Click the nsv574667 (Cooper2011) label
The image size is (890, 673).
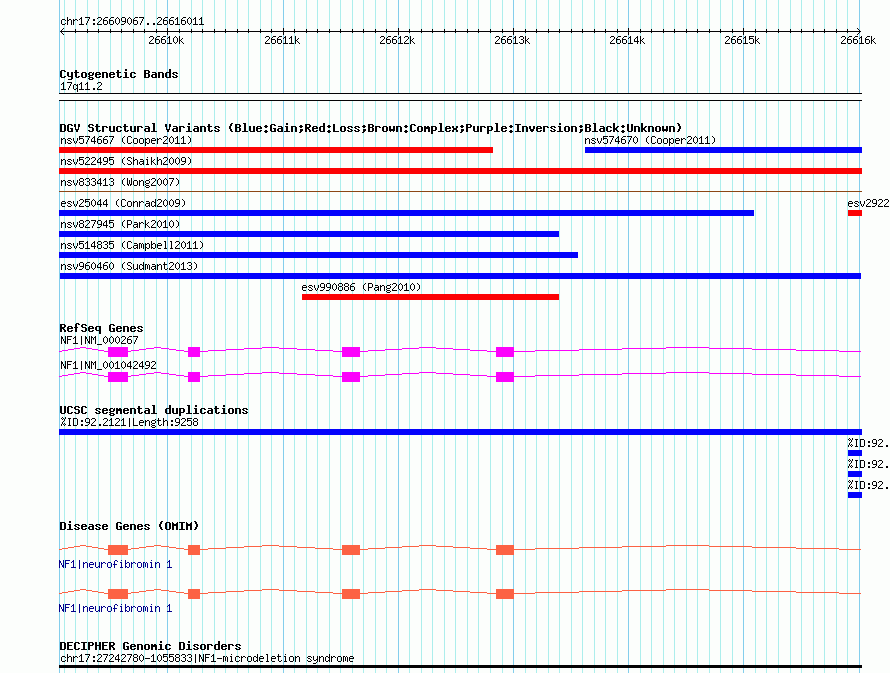(x=126, y=140)
